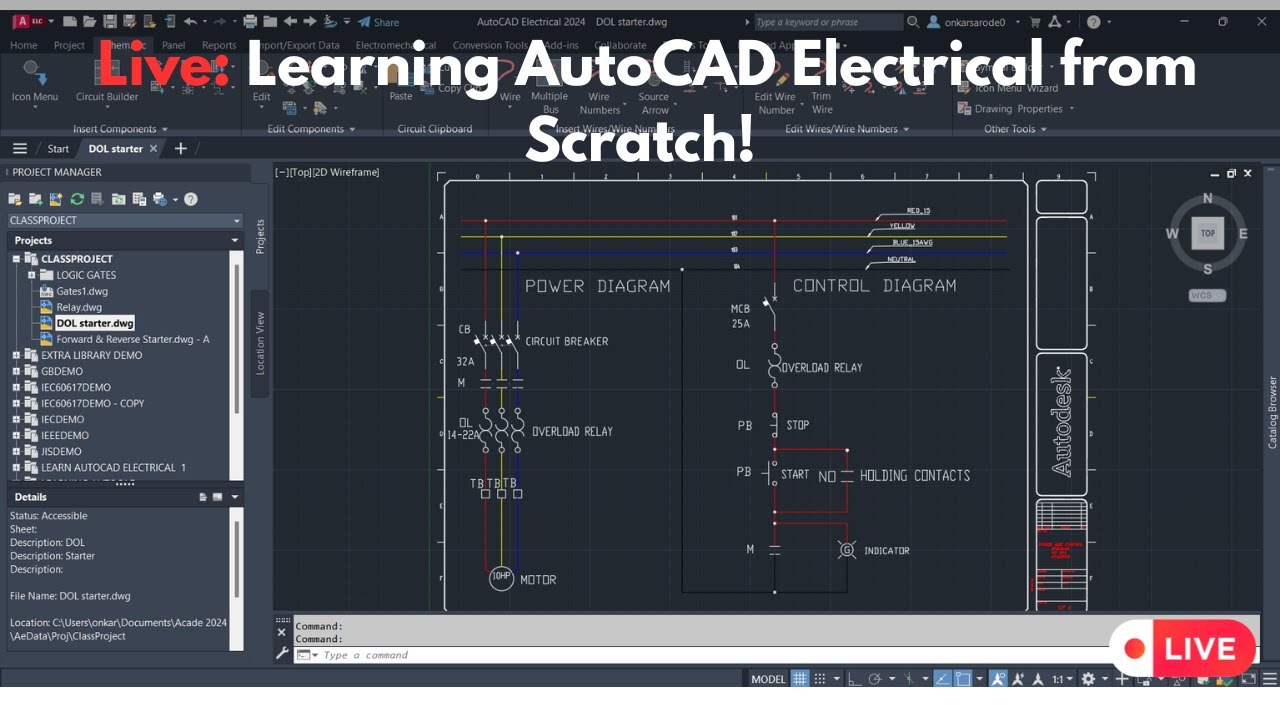Switch to the Panel ribbon tab
Viewport: 1280px width, 720px height.
tap(173, 45)
